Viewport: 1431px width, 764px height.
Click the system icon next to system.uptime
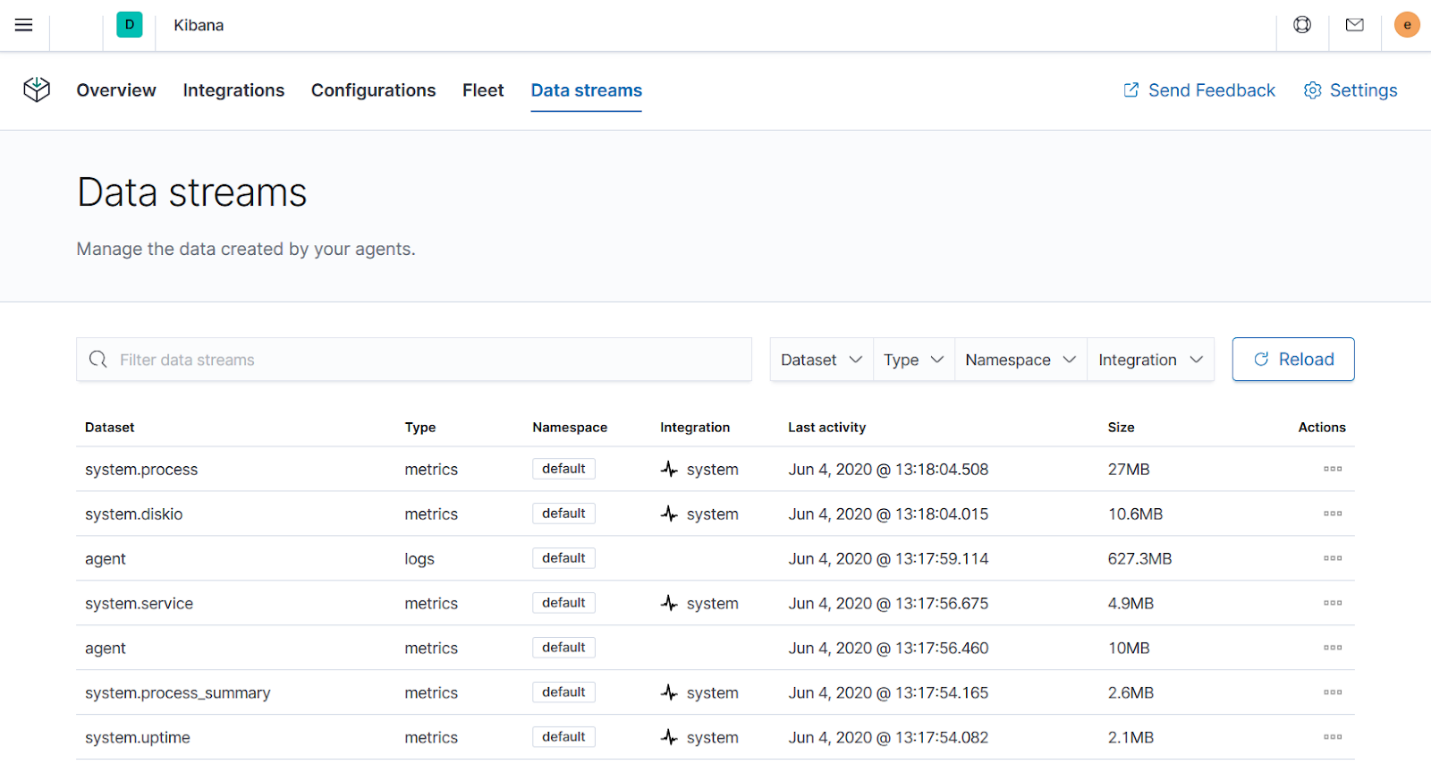[668, 737]
